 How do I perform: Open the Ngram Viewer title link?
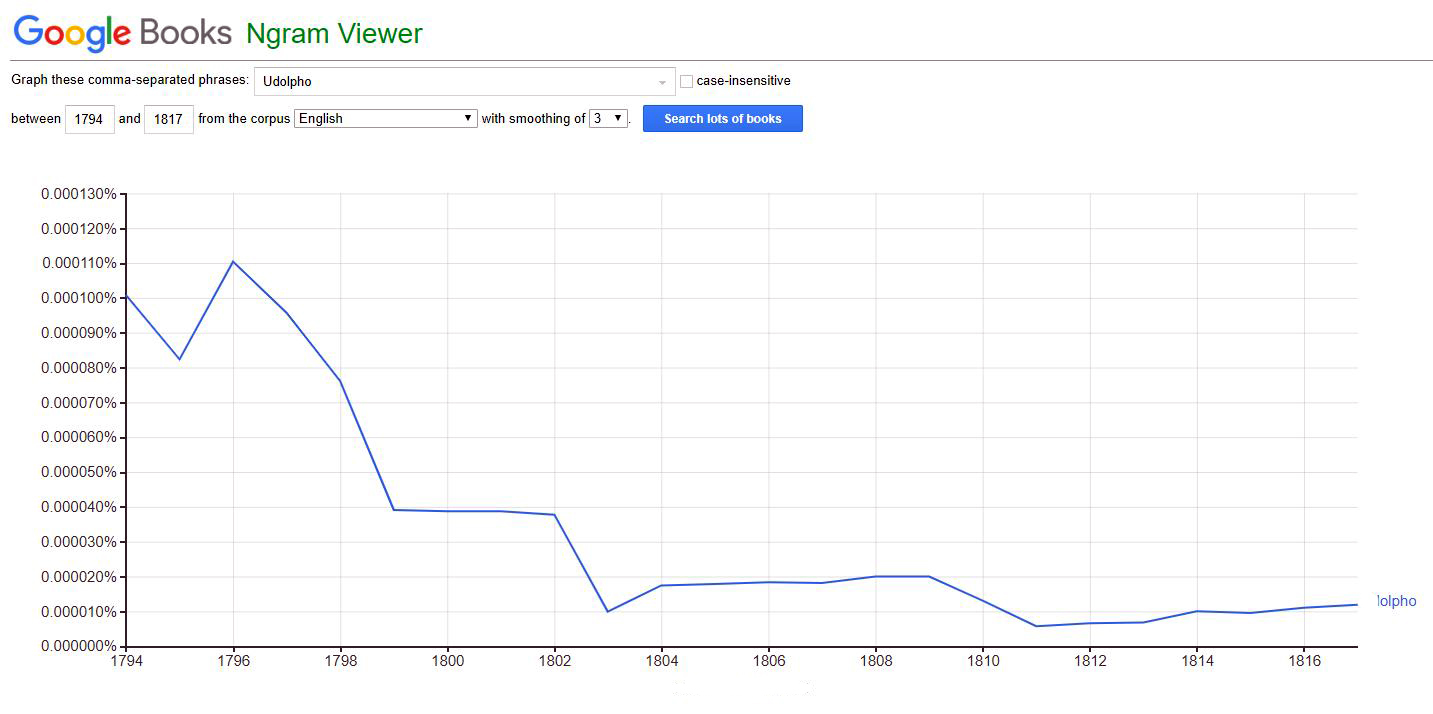point(334,34)
